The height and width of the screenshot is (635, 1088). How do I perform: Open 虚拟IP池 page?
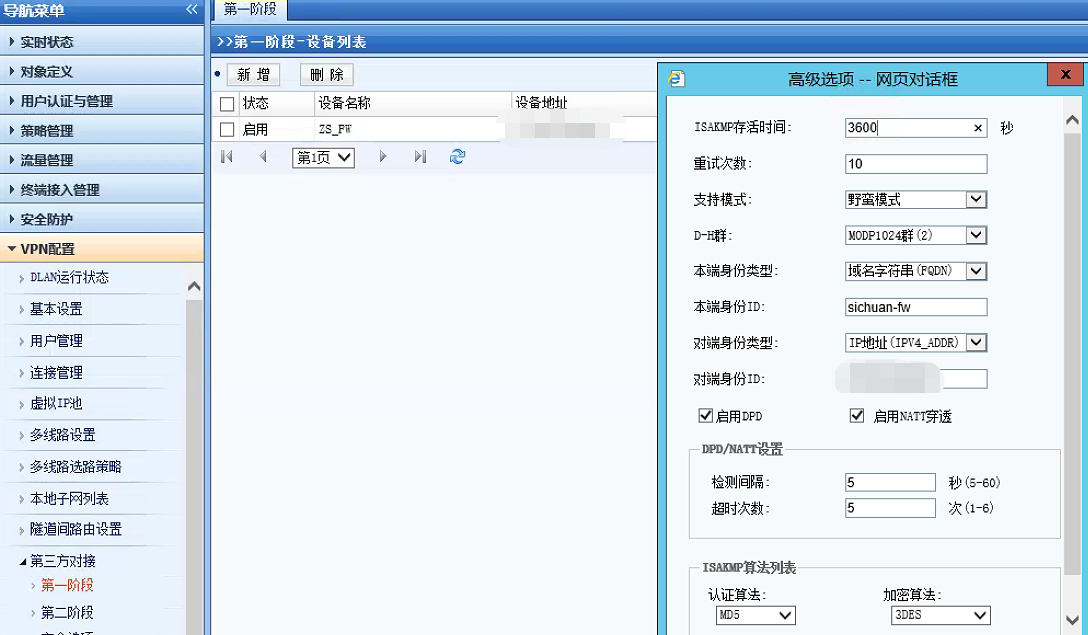[x=56, y=403]
